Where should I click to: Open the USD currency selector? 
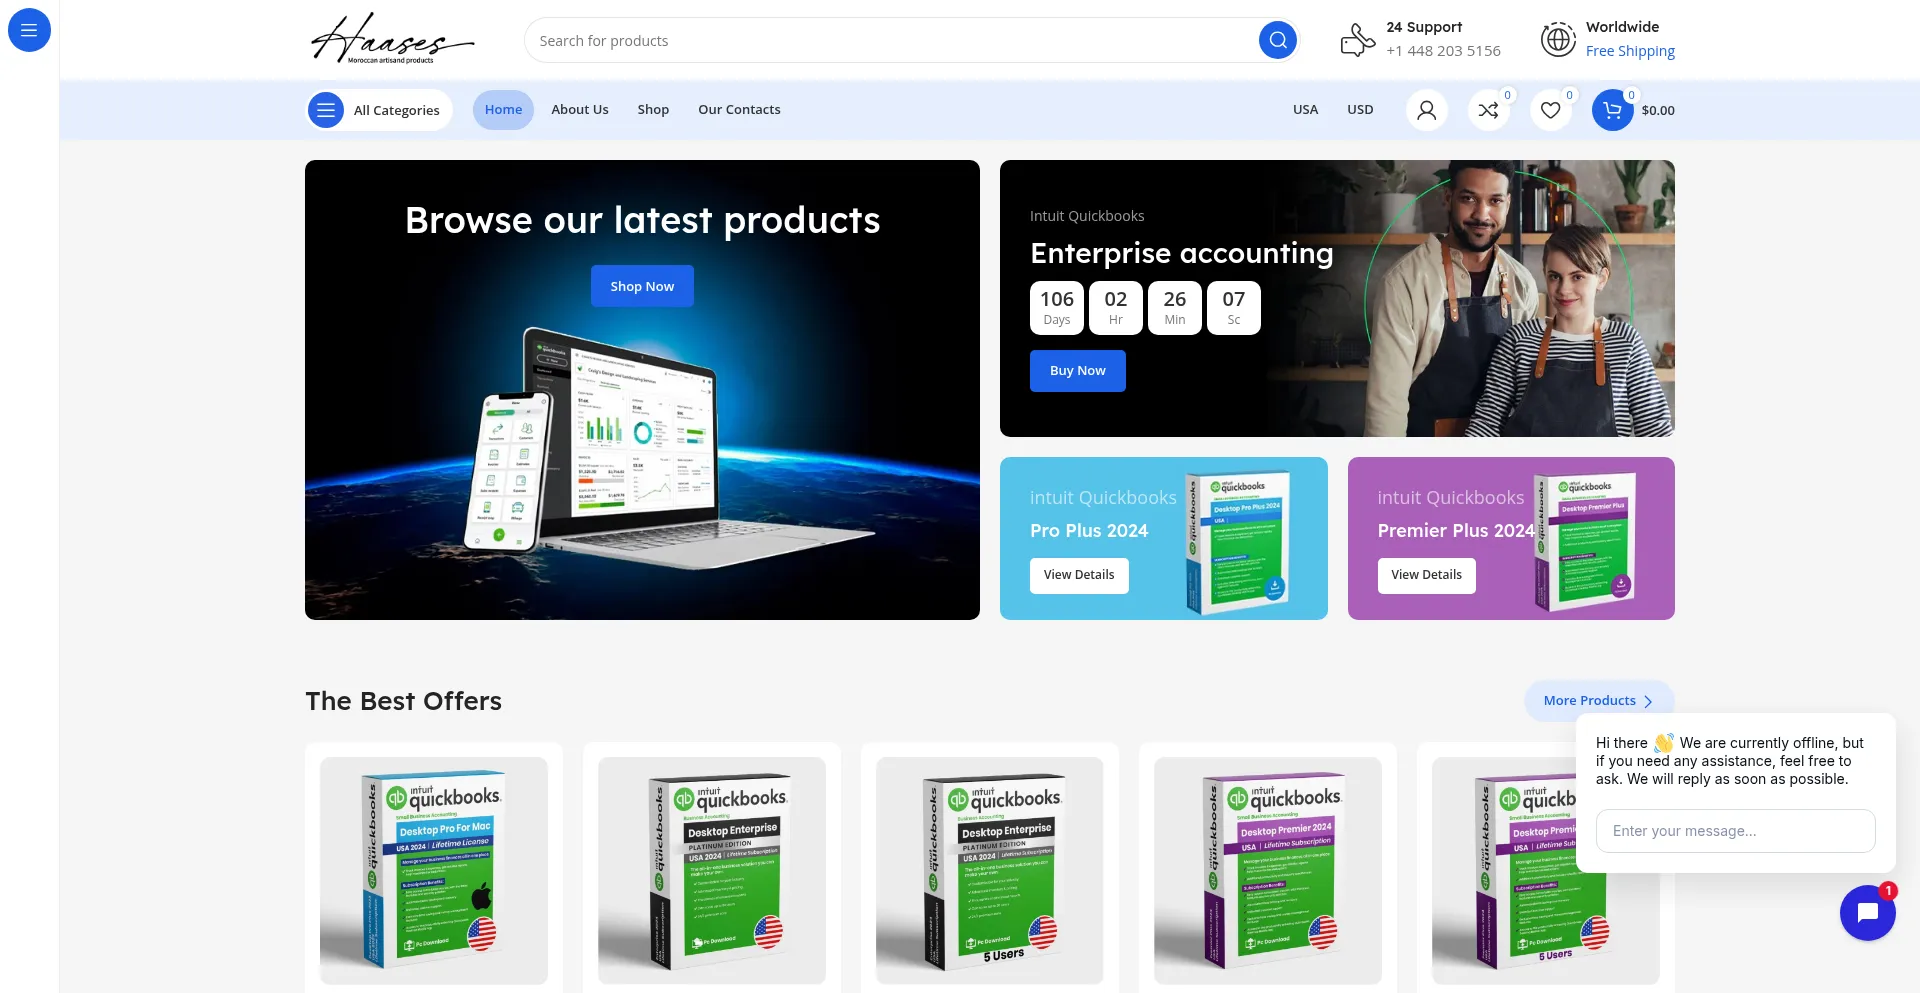[1360, 110]
